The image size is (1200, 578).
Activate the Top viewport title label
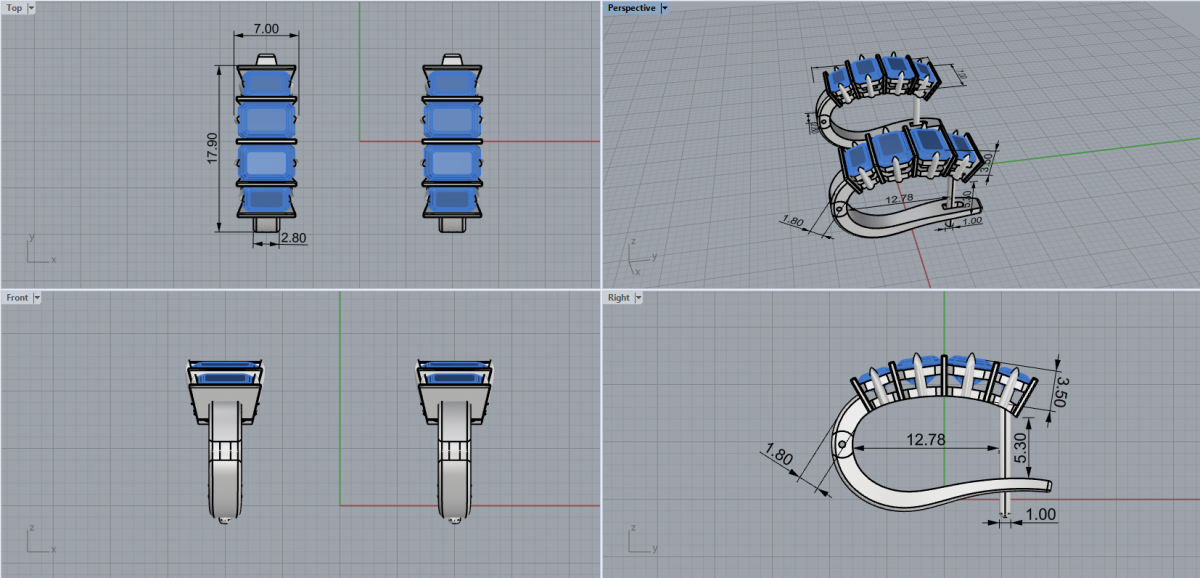(15, 7)
